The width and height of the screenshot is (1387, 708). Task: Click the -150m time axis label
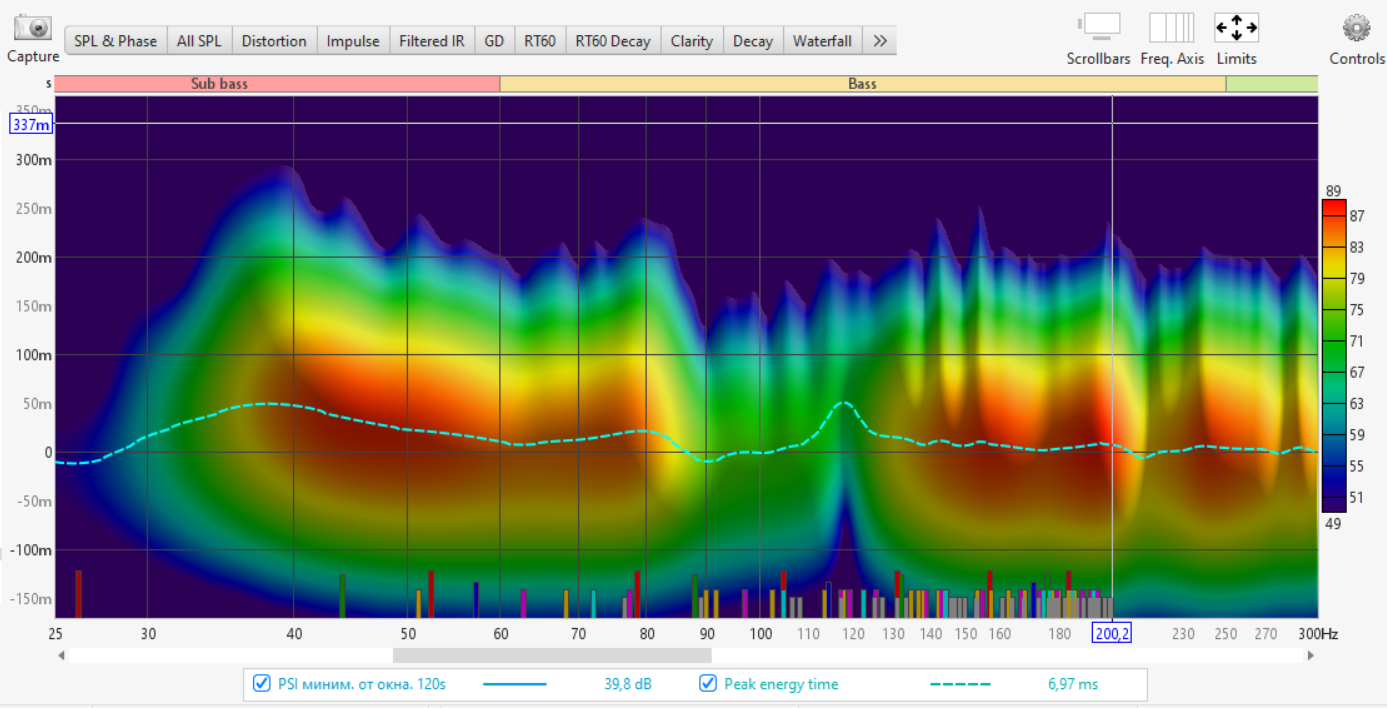click(x=31, y=598)
